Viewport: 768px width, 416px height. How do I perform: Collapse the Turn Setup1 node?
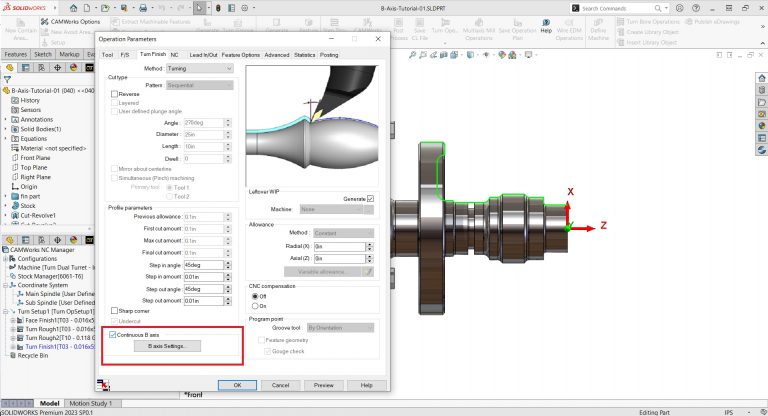6,312
